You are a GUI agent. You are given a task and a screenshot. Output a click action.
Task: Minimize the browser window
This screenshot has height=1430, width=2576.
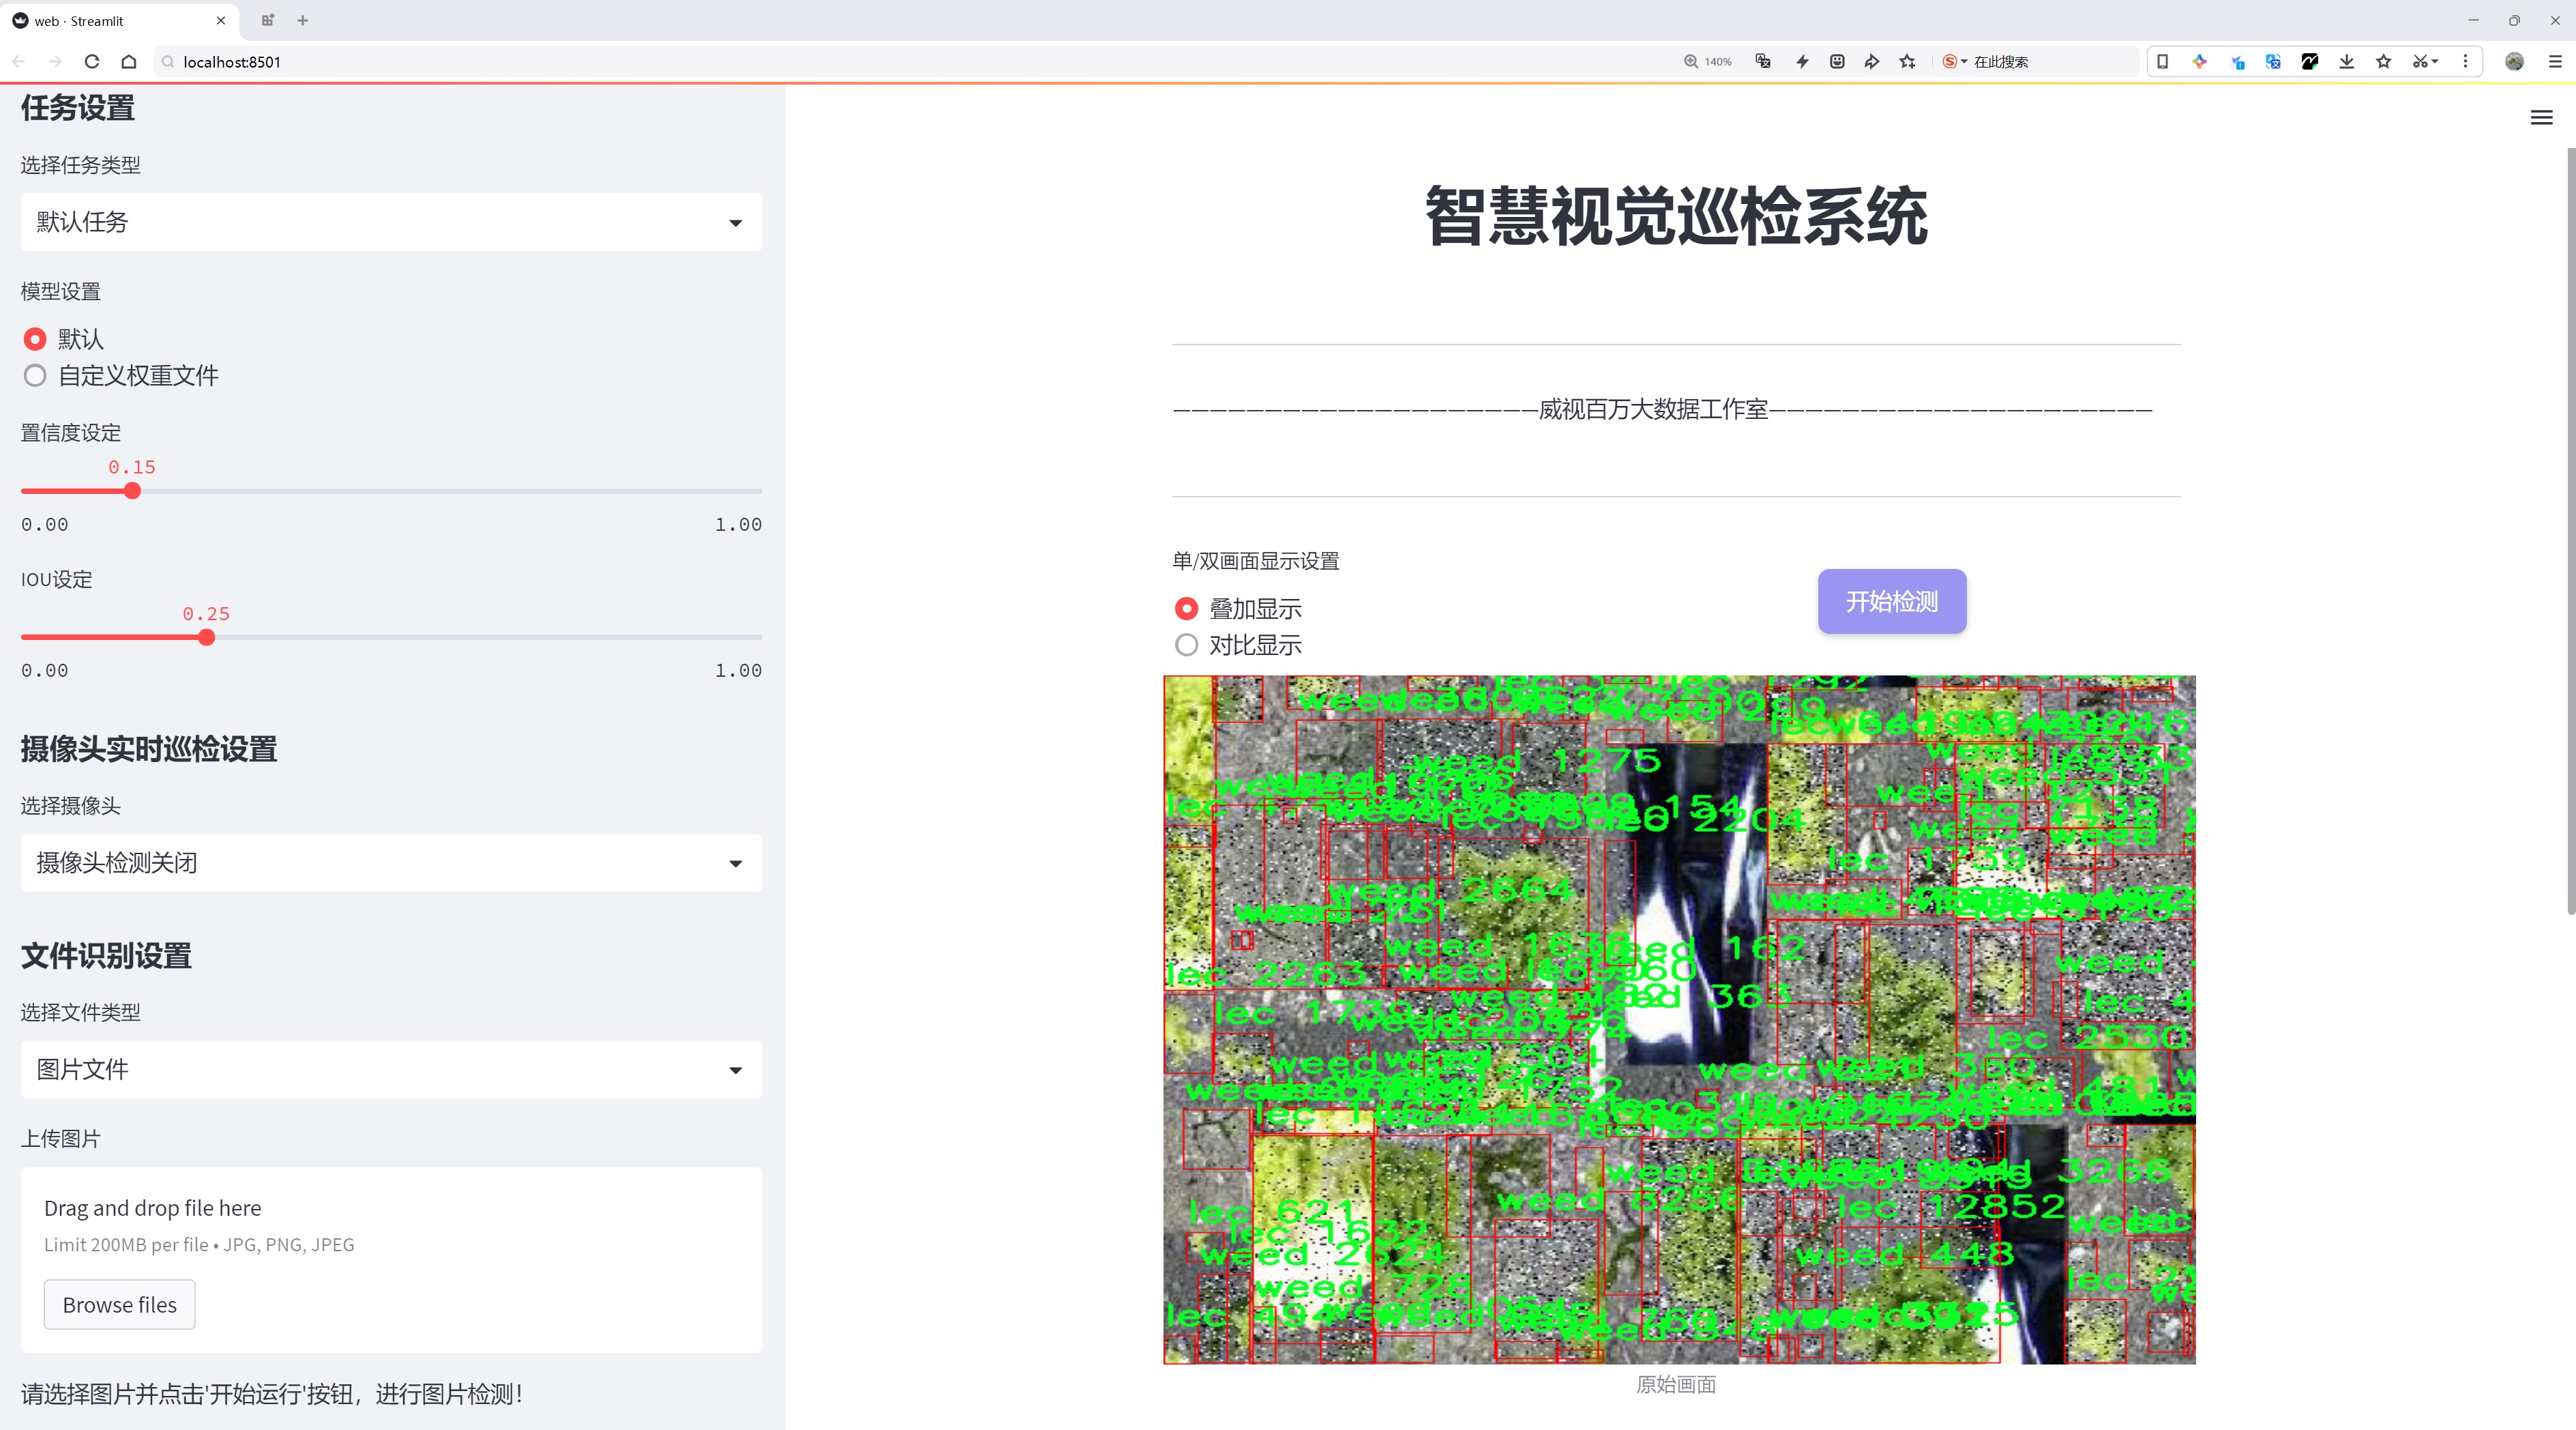(x=2473, y=20)
